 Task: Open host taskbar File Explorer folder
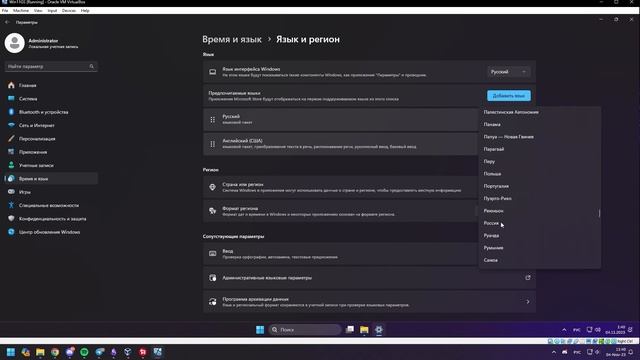pos(40,352)
